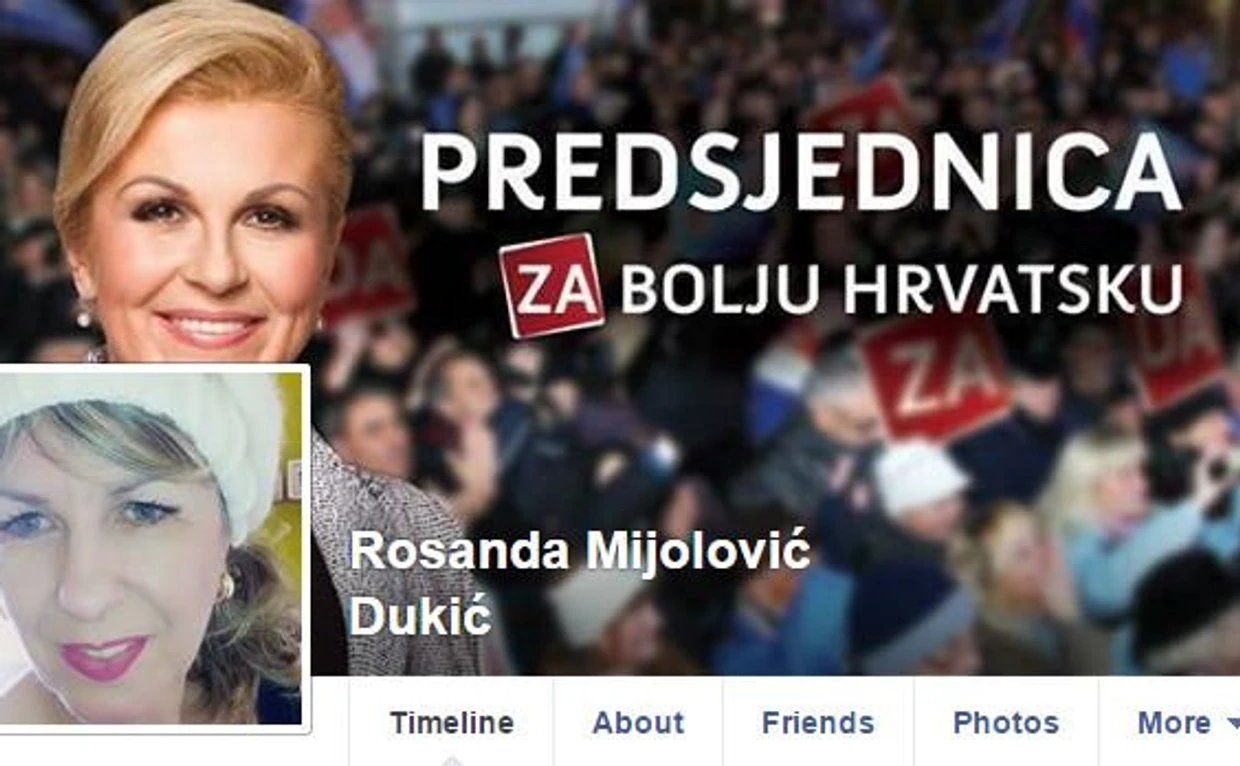Click the name Rosanda Mijolović Dukić
Viewport: 1240px width, 766px height.
click(x=579, y=584)
